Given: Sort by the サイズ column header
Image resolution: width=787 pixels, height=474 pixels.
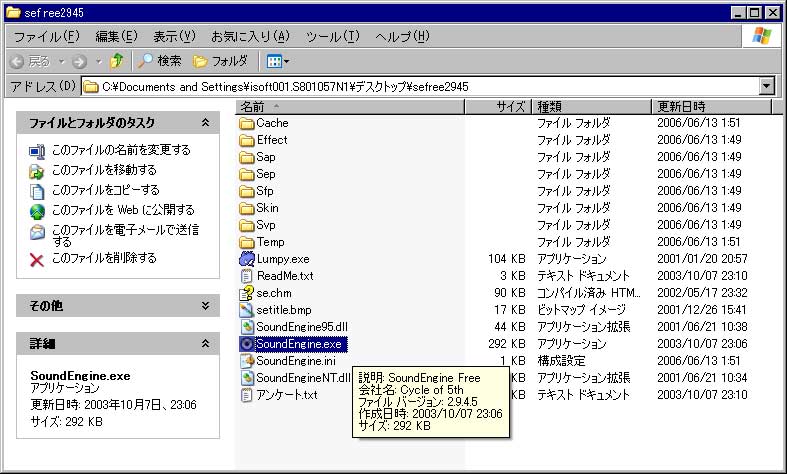Looking at the screenshot, I should (x=498, y=106).
